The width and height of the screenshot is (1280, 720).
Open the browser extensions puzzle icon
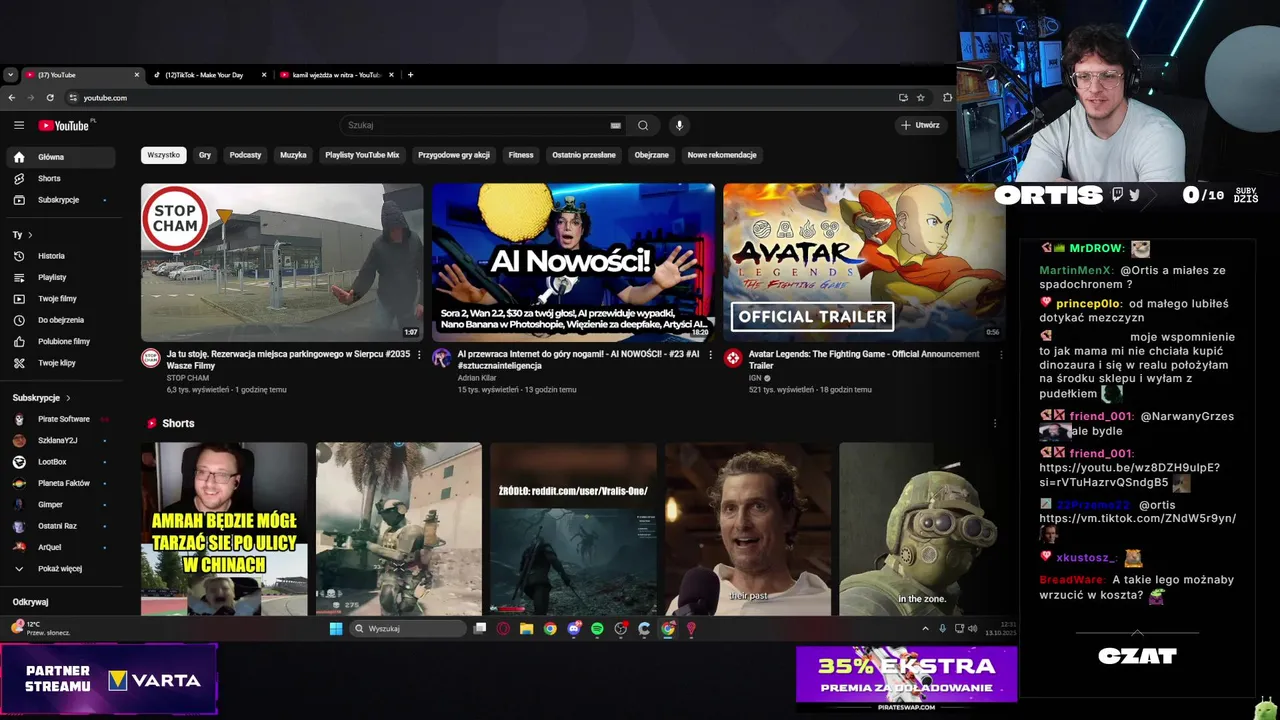[x=947, y=98]
